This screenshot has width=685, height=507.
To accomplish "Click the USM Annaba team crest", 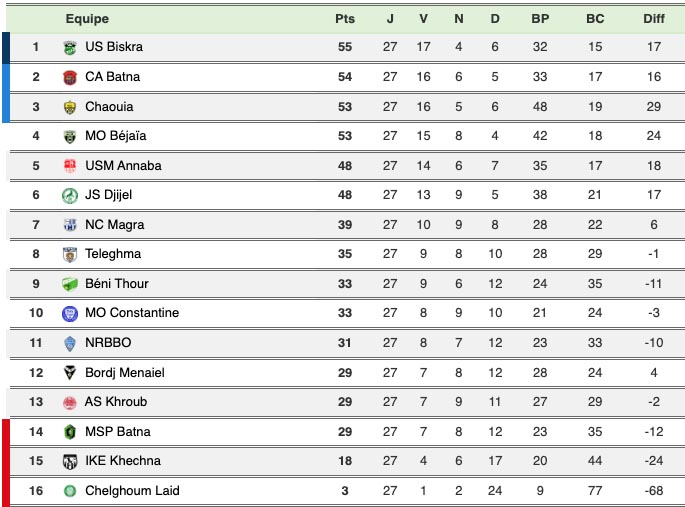I will click(69, 166).
